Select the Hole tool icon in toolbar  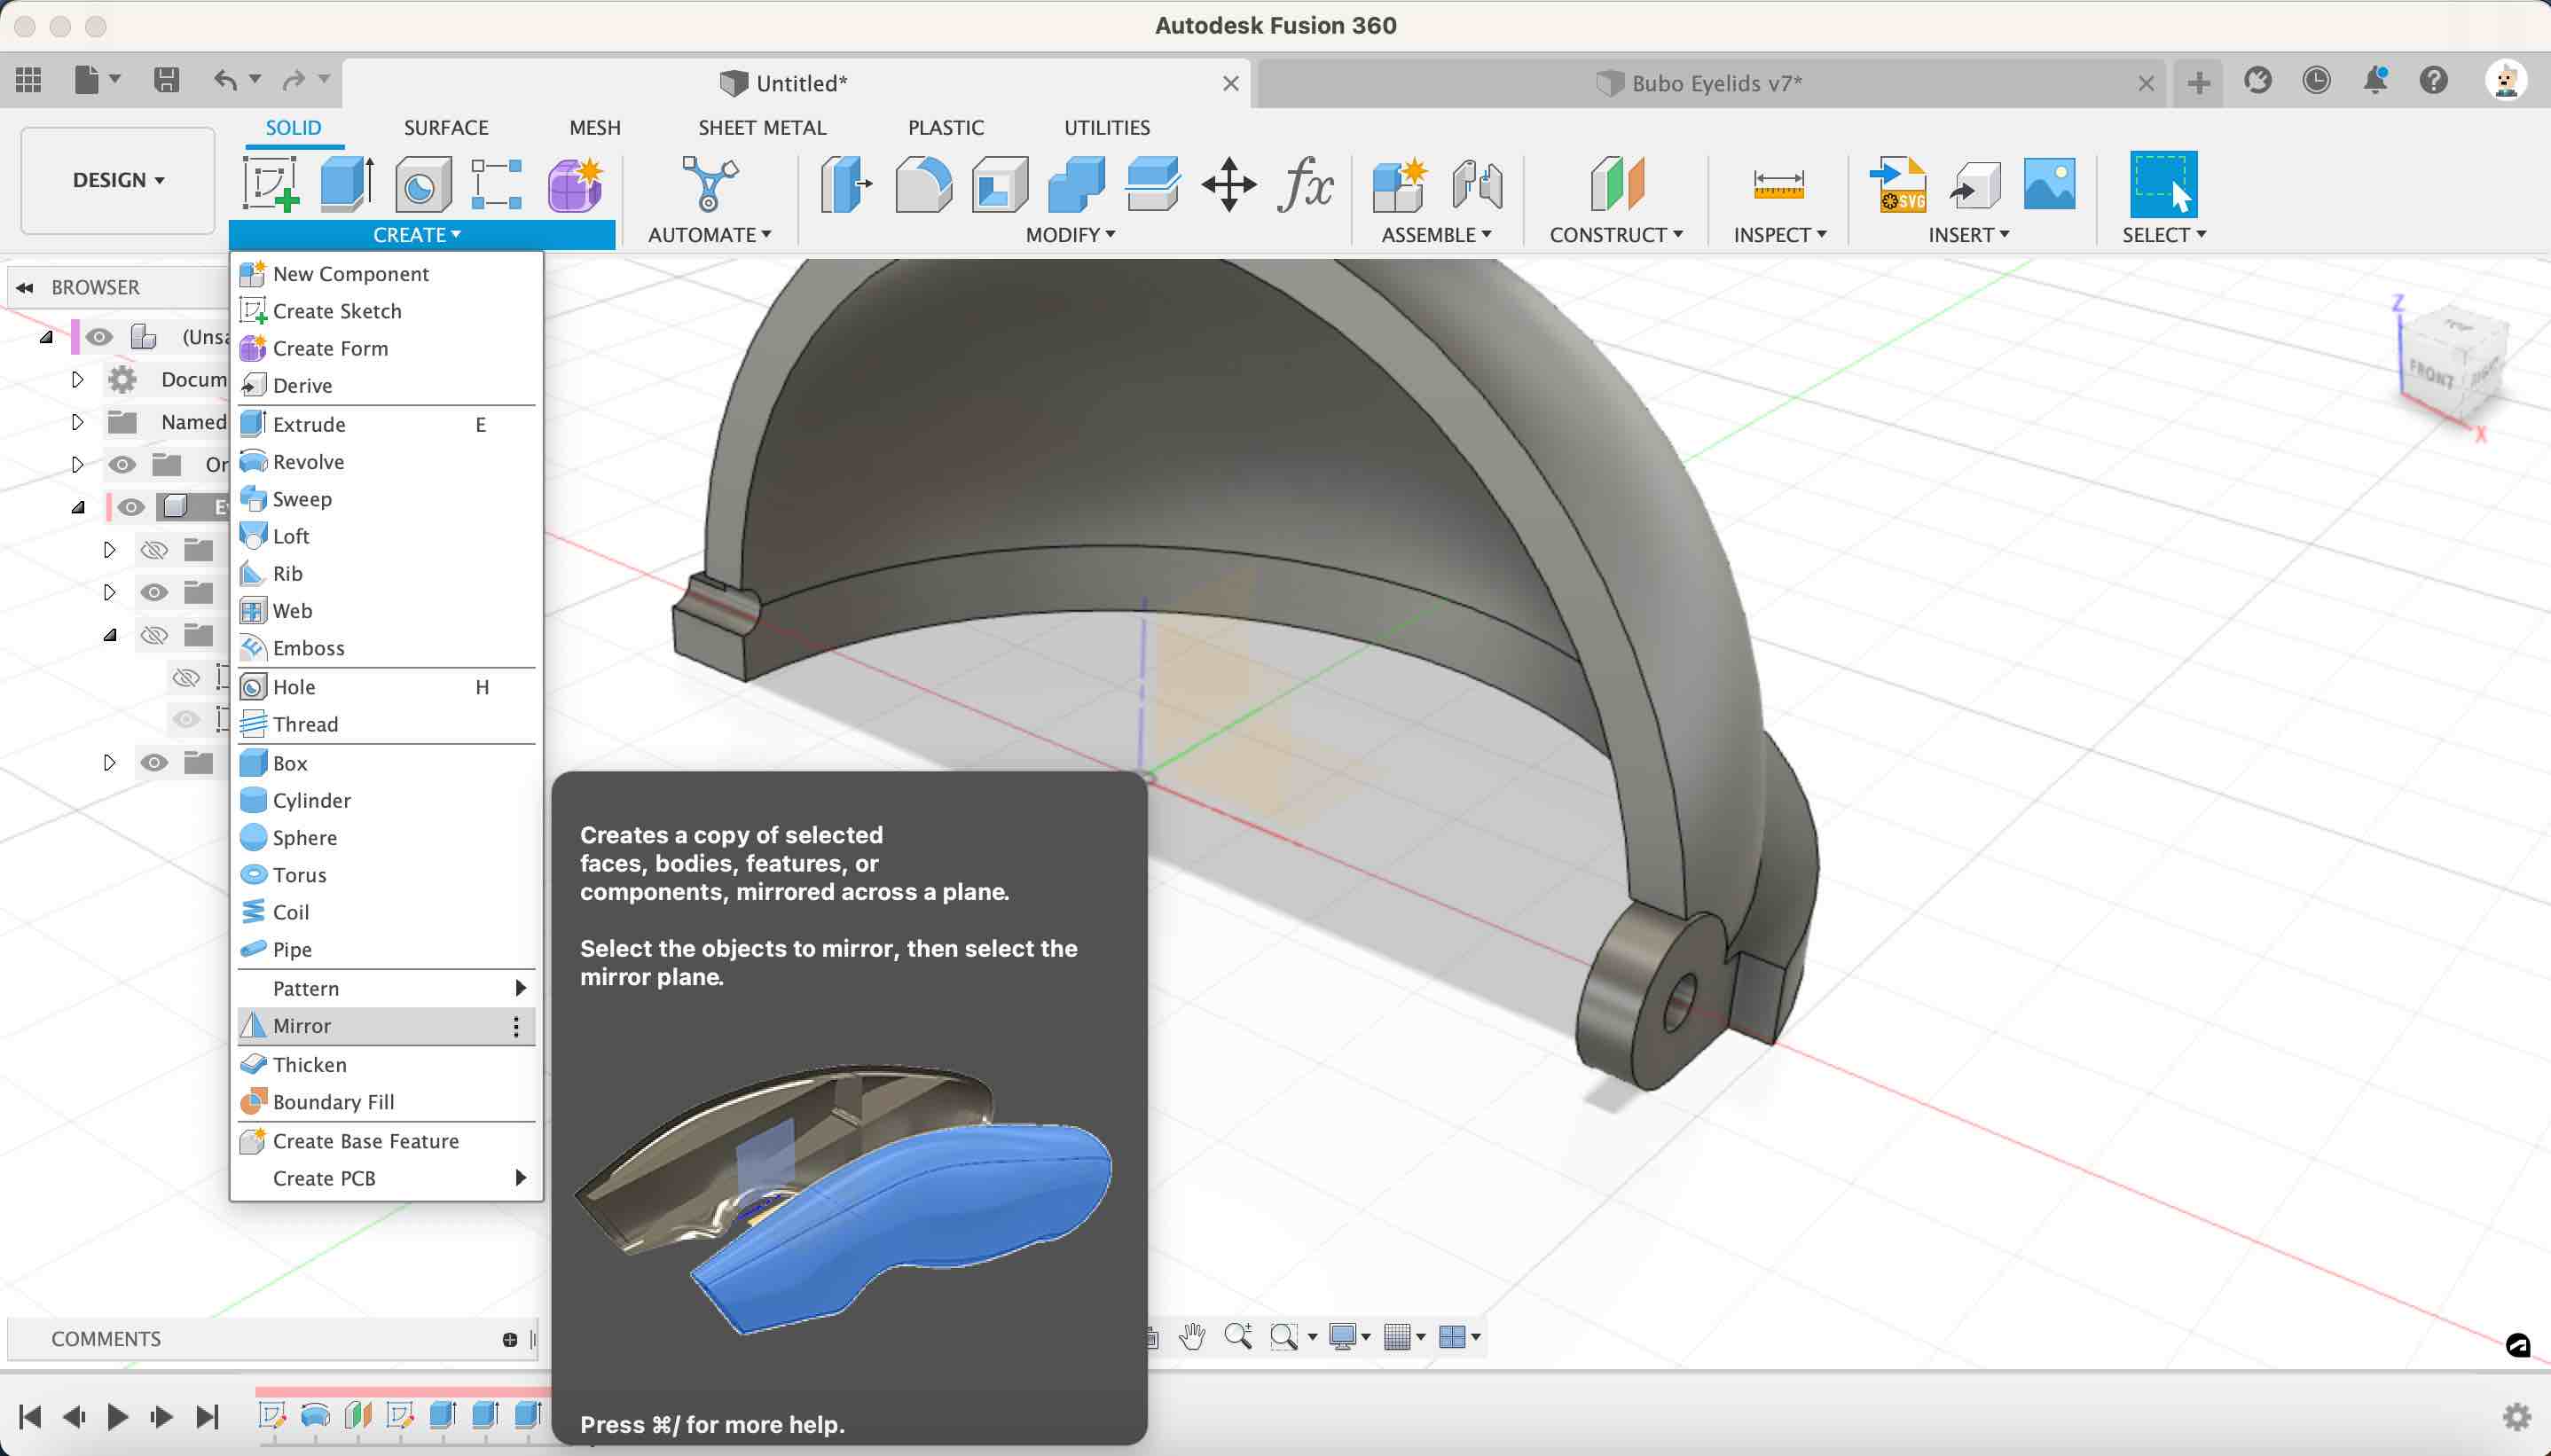pyautogui.click(x=422, y=184)
